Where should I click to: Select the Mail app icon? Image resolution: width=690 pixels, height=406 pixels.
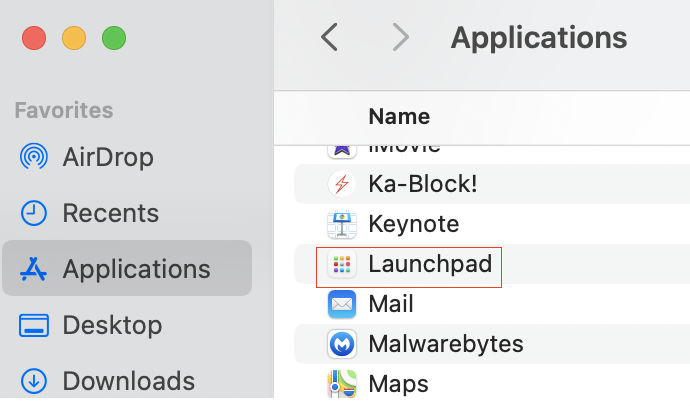tap(342, 304)
